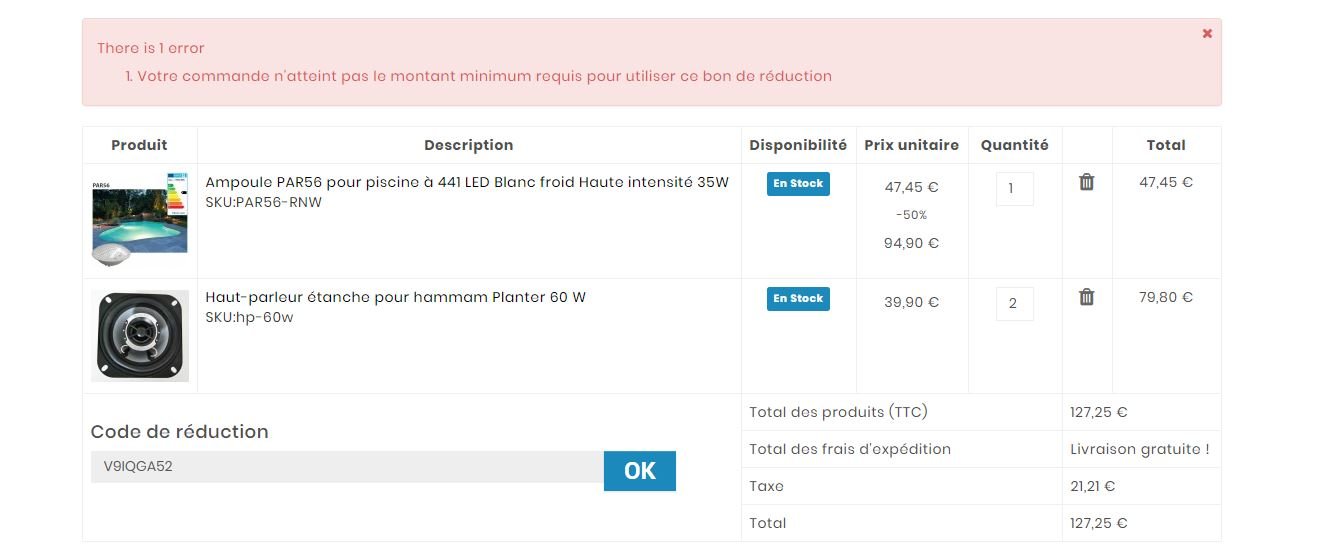Screen dimensions: 1317x555
Task: Apply the discount code with OK
Action: point(640,471)
